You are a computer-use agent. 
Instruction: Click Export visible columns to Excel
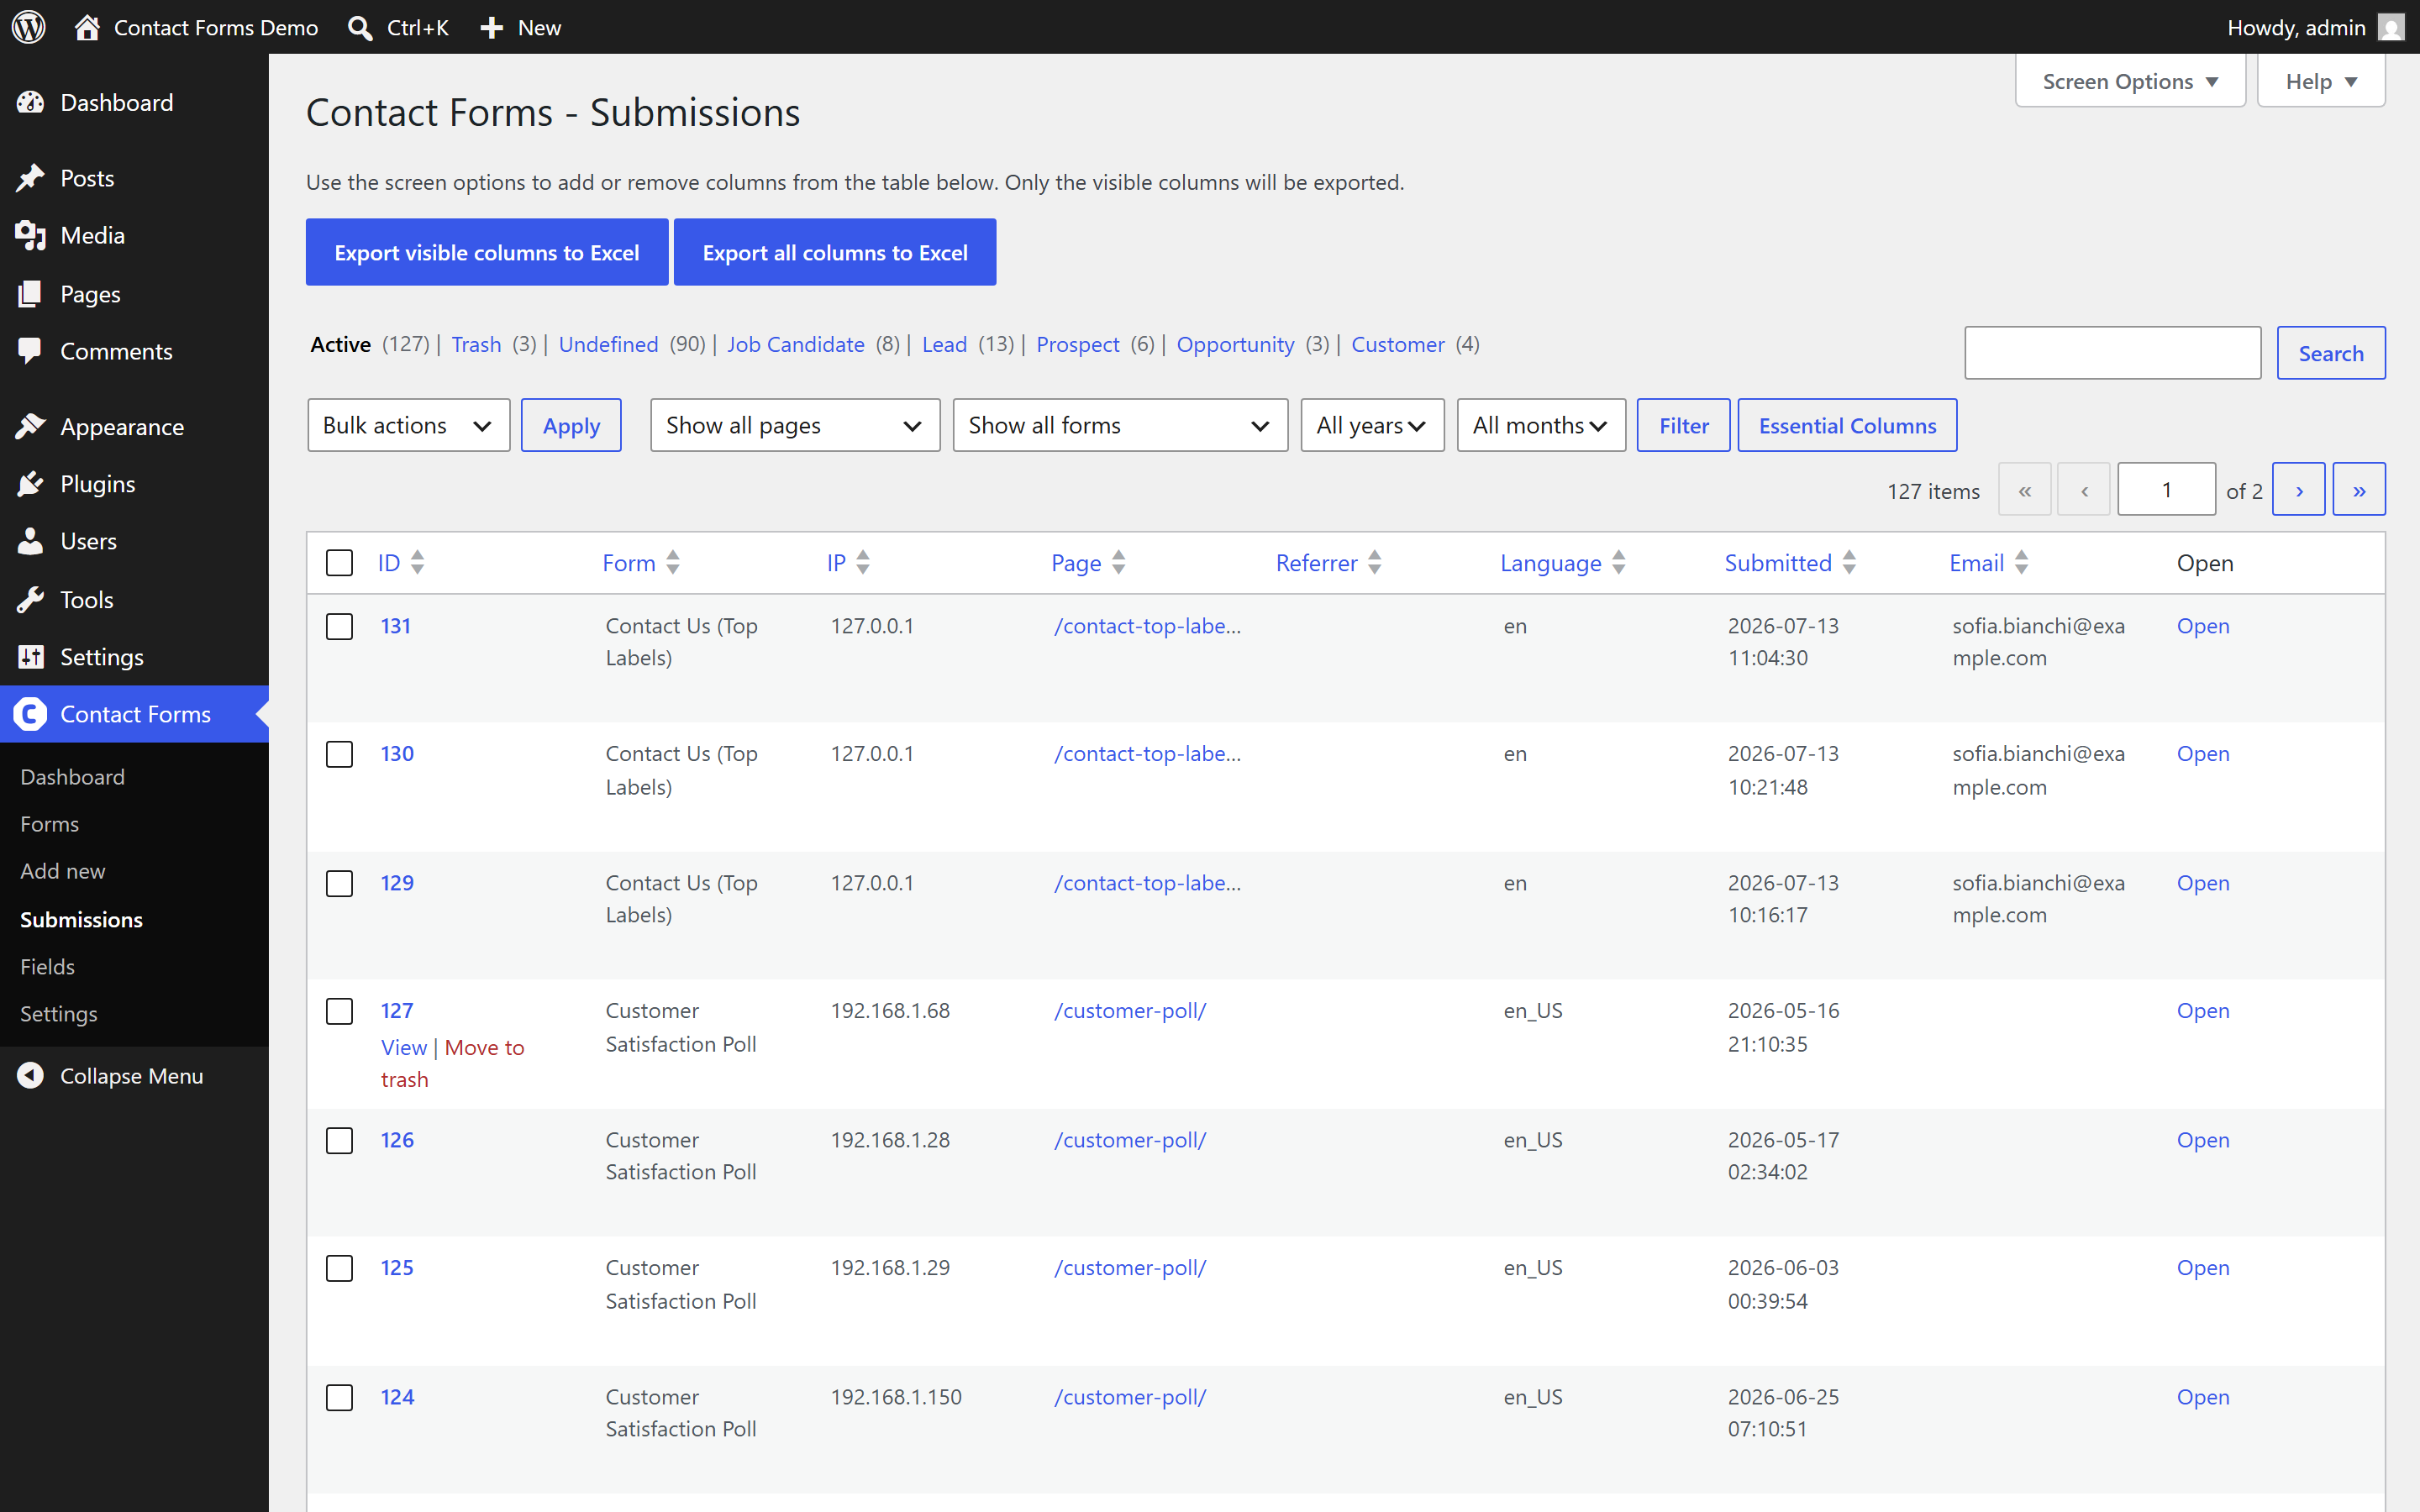(x=487, y=252)
